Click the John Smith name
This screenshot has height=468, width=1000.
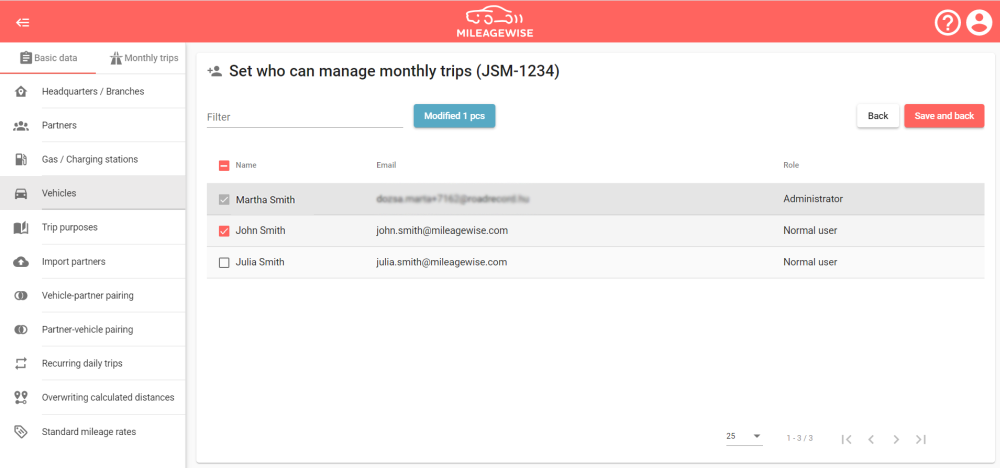260,231
